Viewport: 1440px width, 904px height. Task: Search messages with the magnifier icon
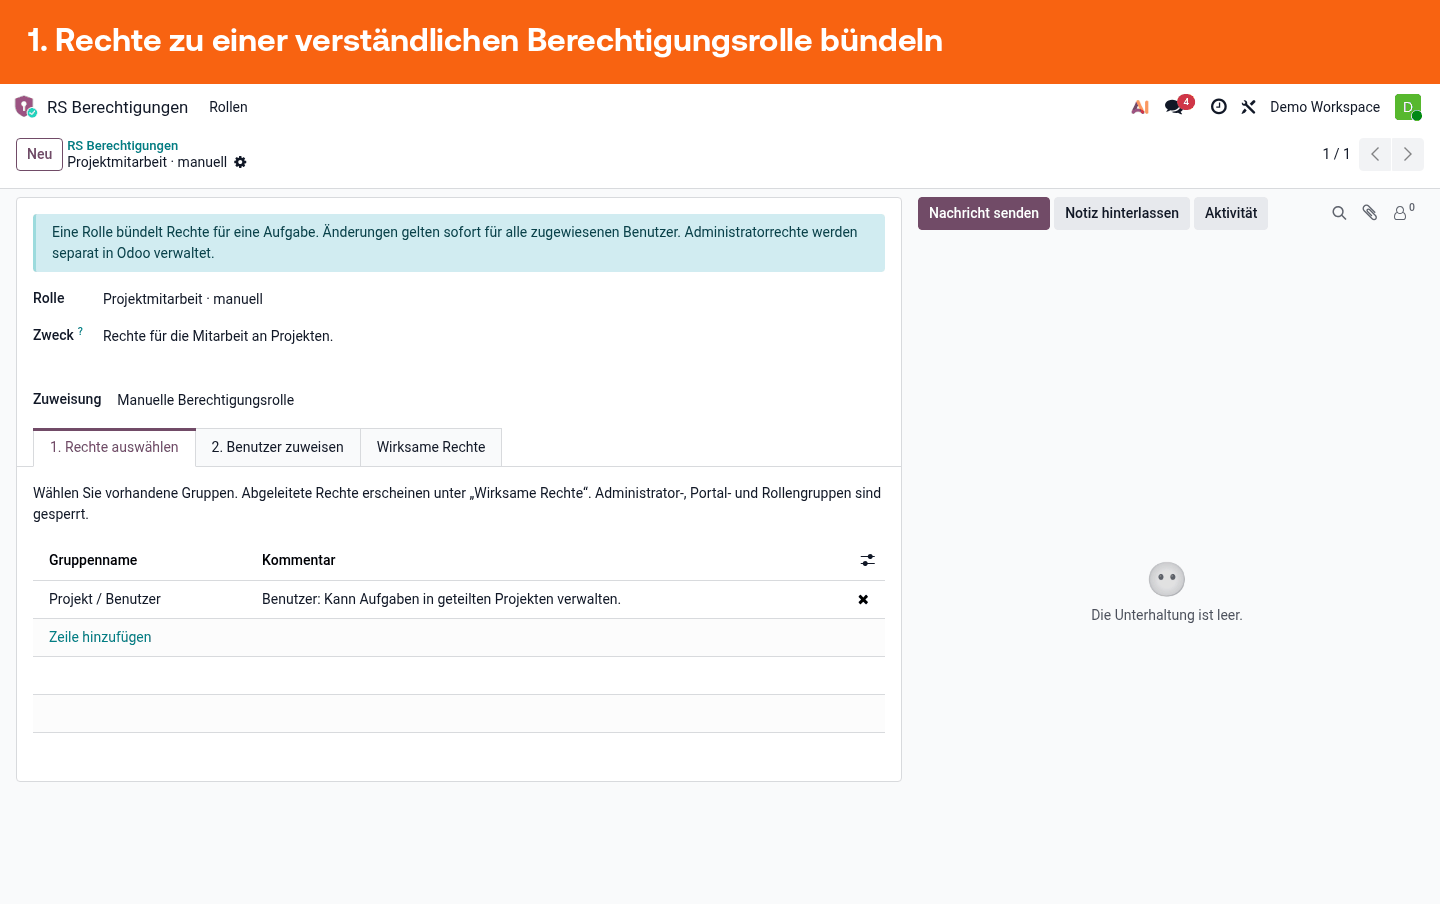[1339, 213]
